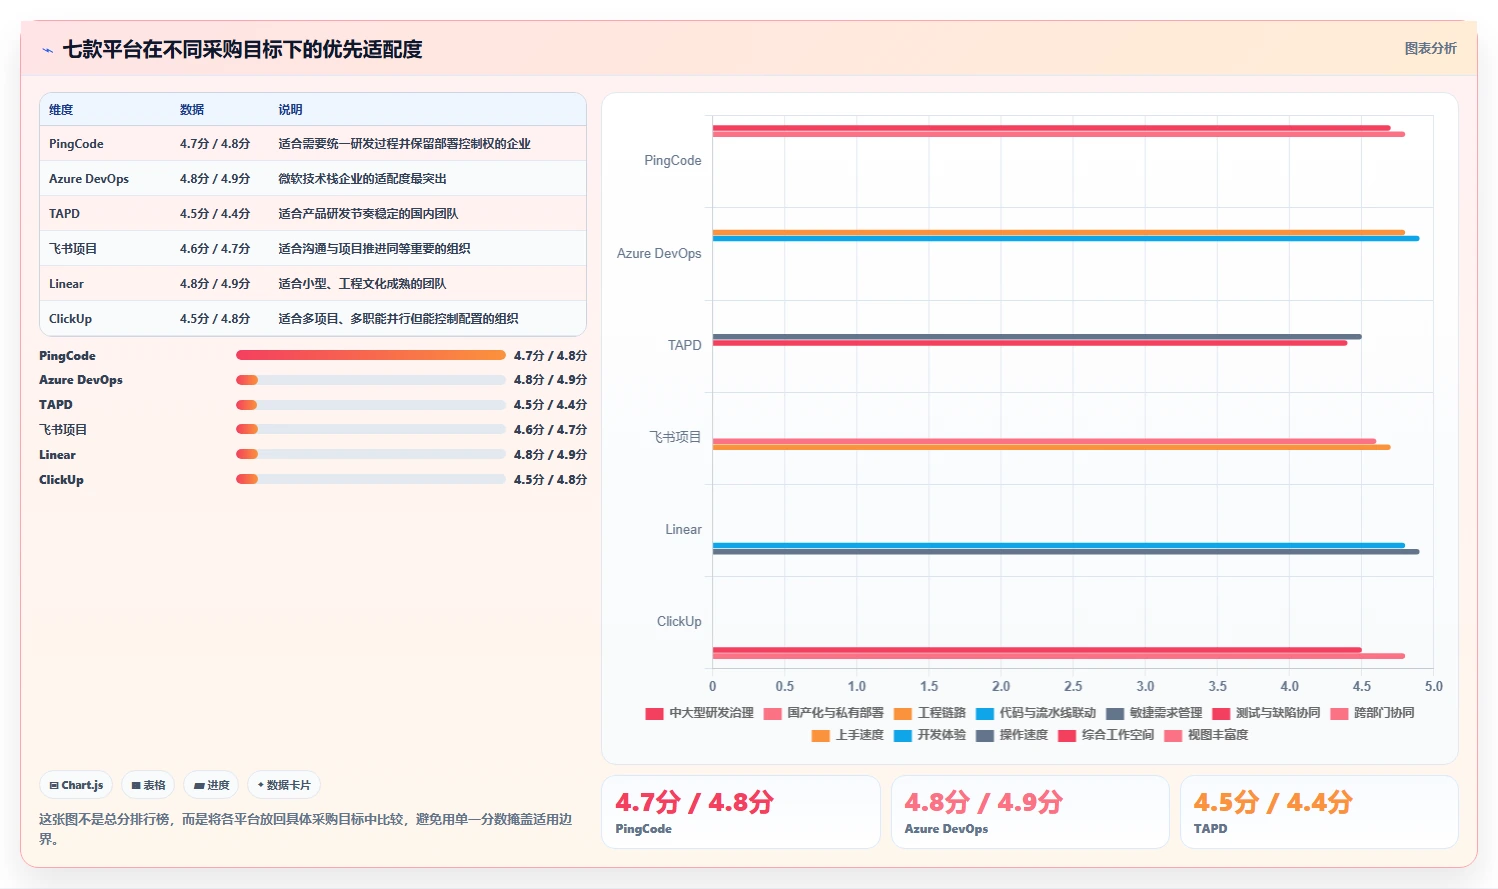The width and height of the screenshot is (1498, 889).
Task: Click the title icon before 七款平台
Action: tap(47, 50)
